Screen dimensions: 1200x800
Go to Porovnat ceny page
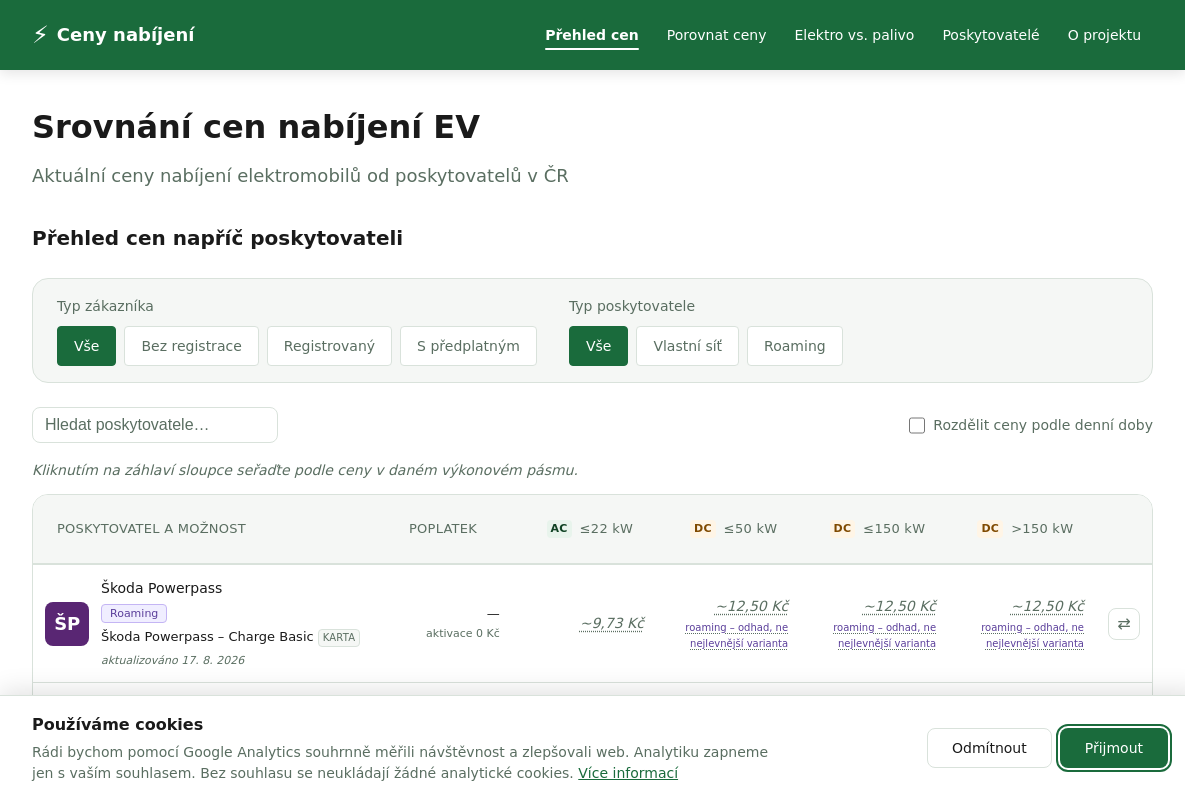point(716,35)
